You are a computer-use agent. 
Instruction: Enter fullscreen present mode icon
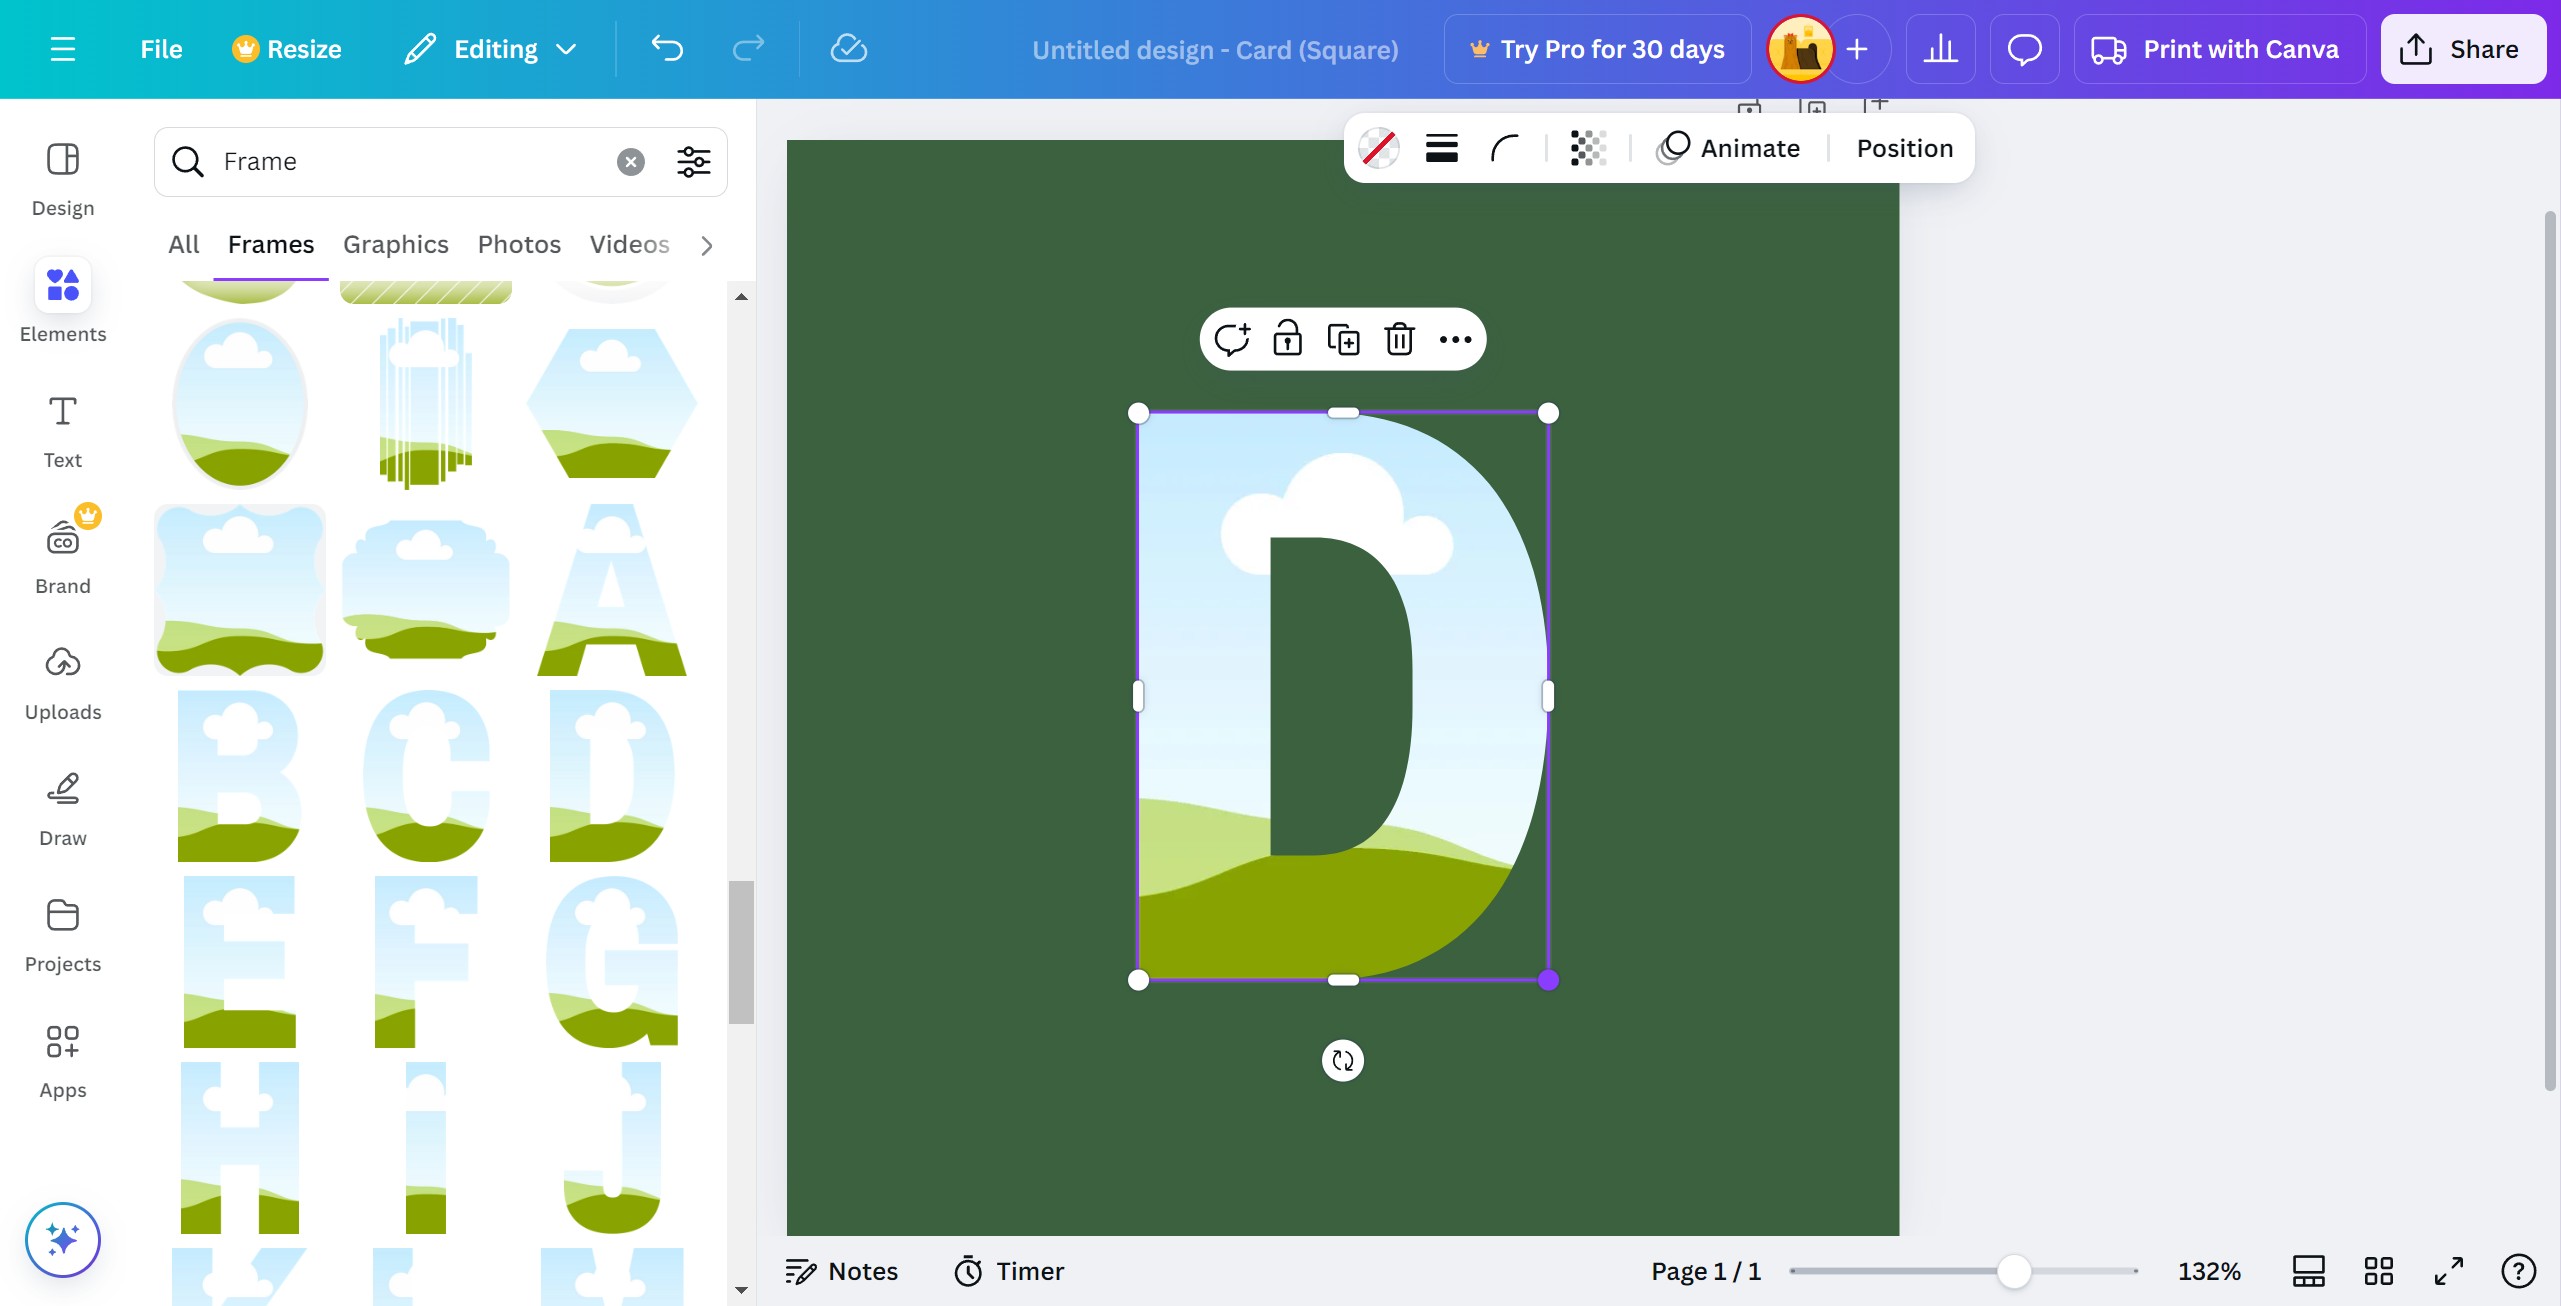tap(2448, 1271)
